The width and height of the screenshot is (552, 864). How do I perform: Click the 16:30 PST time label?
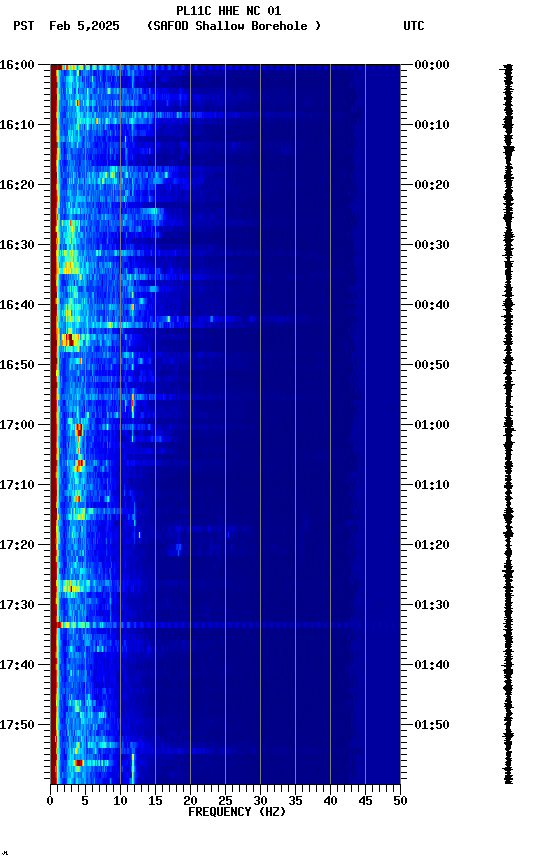click(x=17, y=245)
